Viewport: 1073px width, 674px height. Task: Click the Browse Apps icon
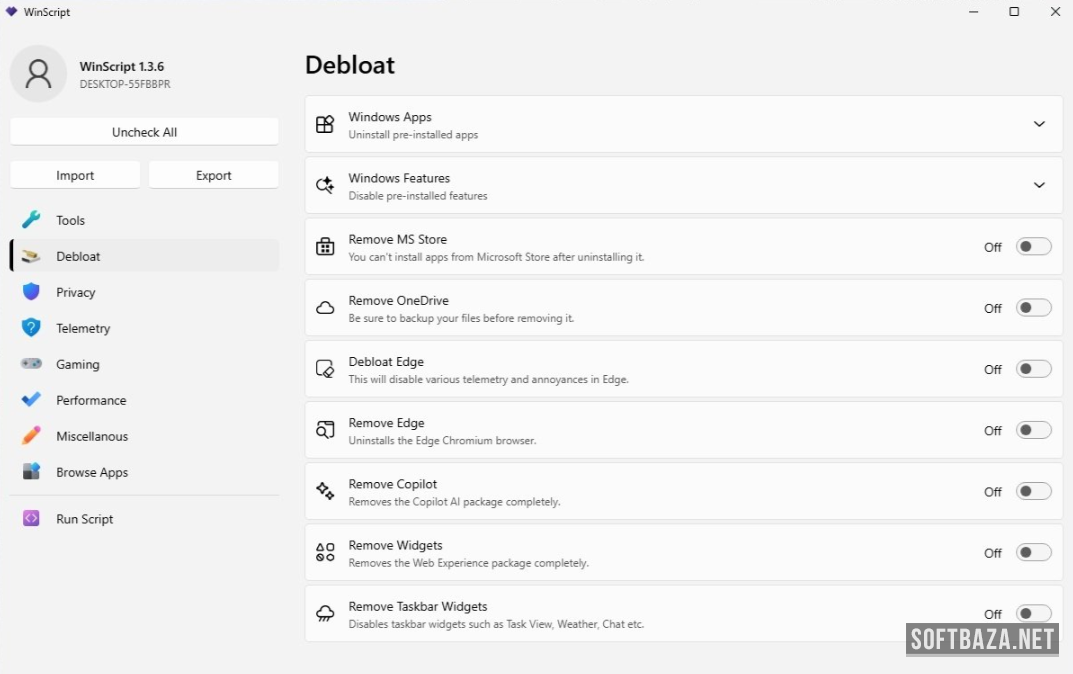[x=31, y=472]
